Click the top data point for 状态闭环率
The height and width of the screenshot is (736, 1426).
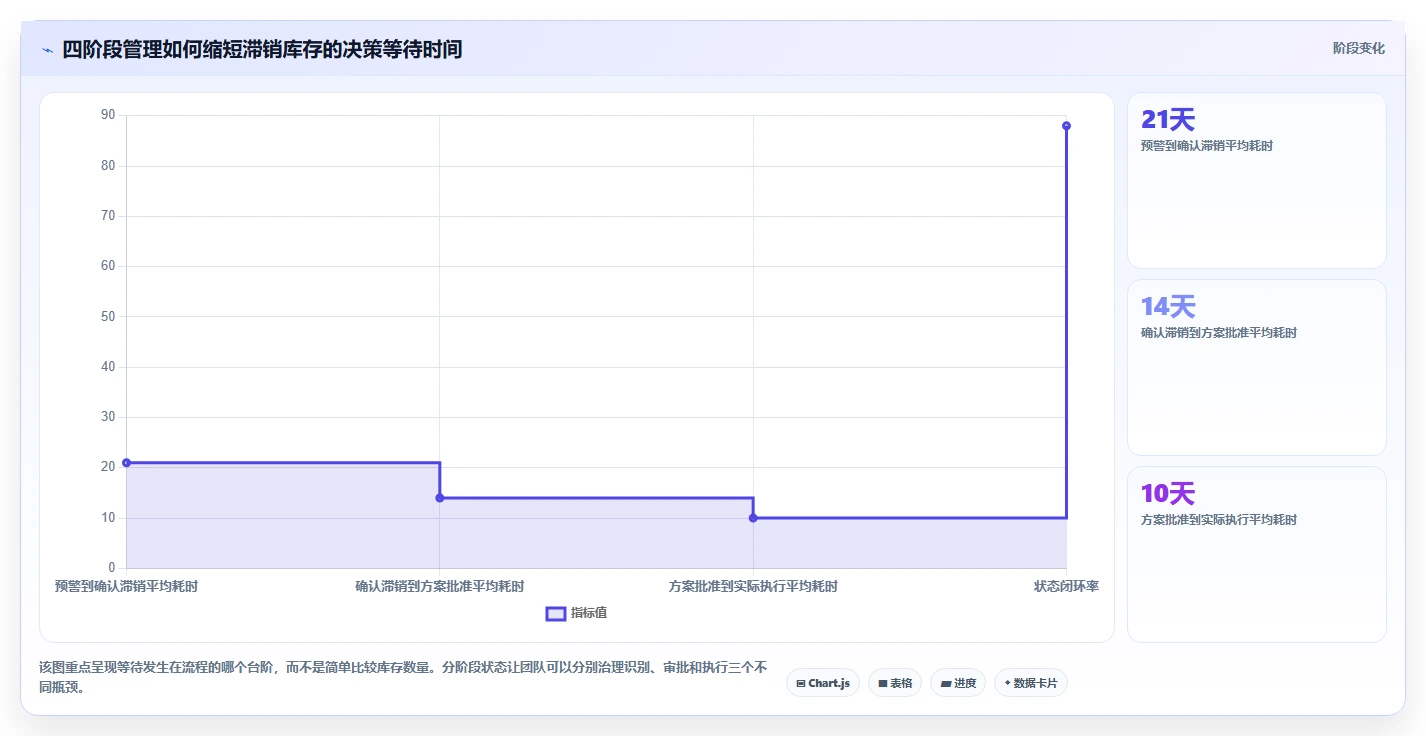tap(1066, 126)
